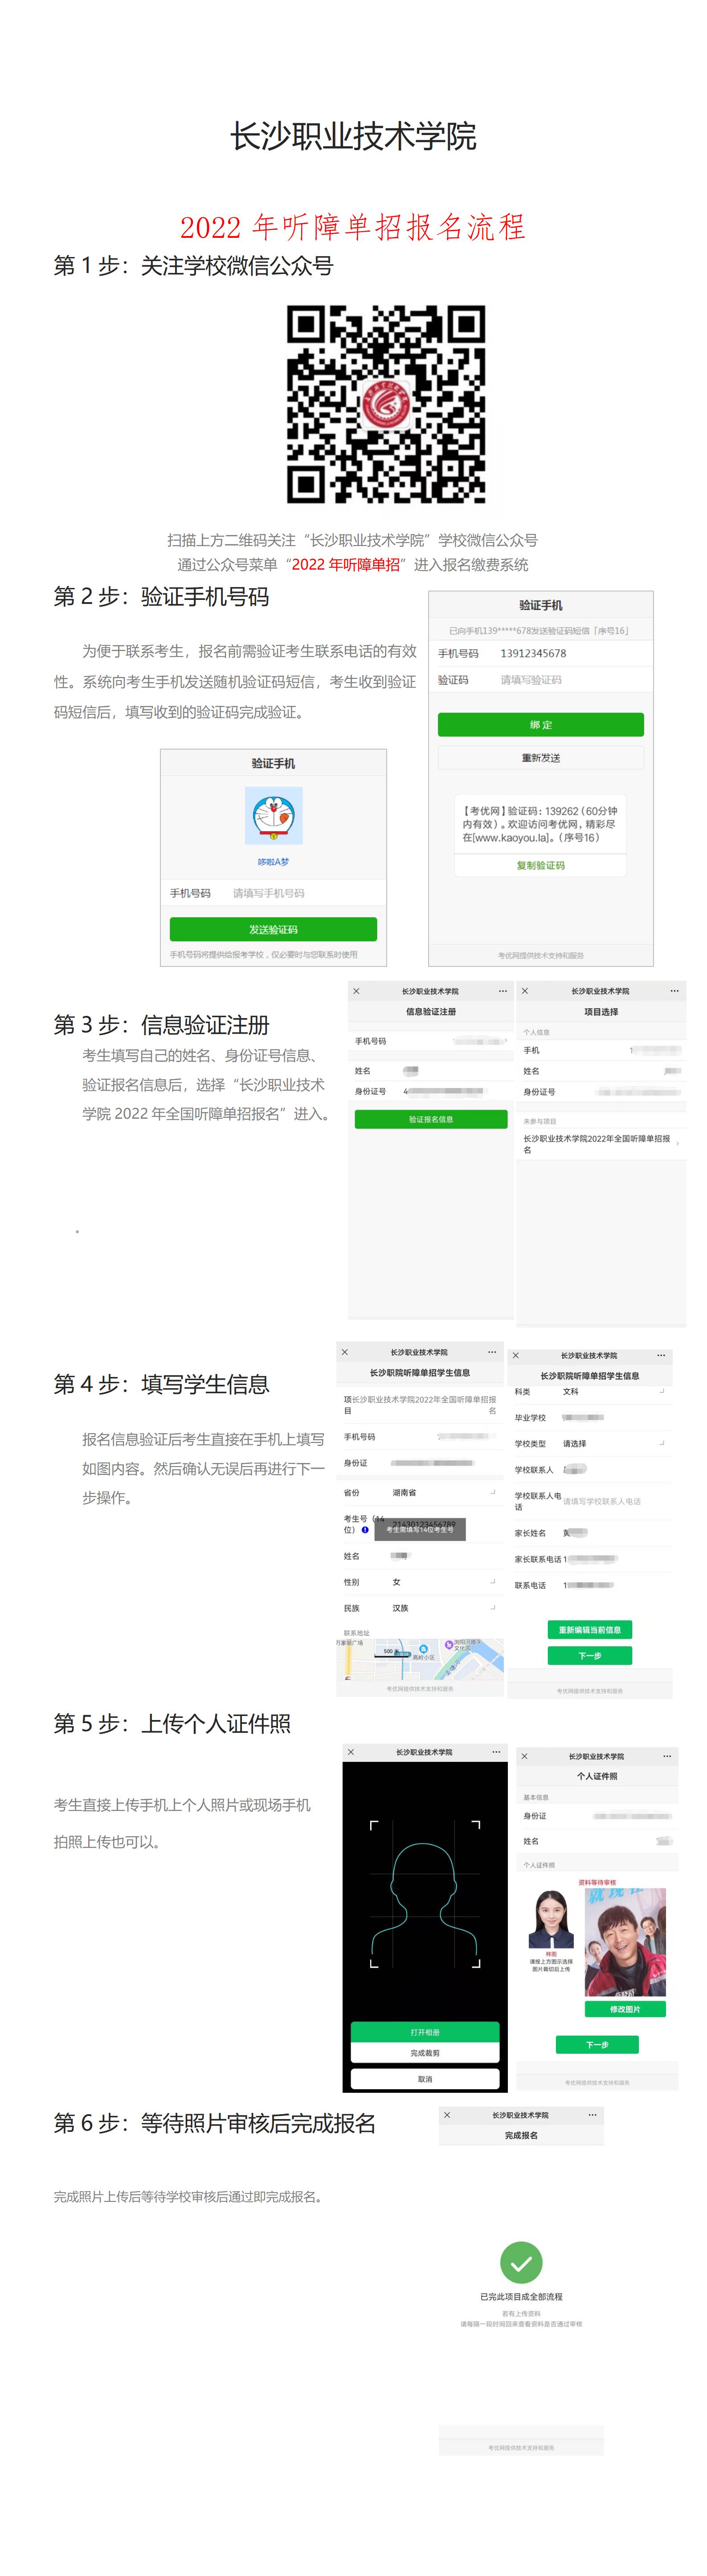Close the photo crop screen with X icon
The width and height of the screenshot is (707, 2576).
[350, 1752]
